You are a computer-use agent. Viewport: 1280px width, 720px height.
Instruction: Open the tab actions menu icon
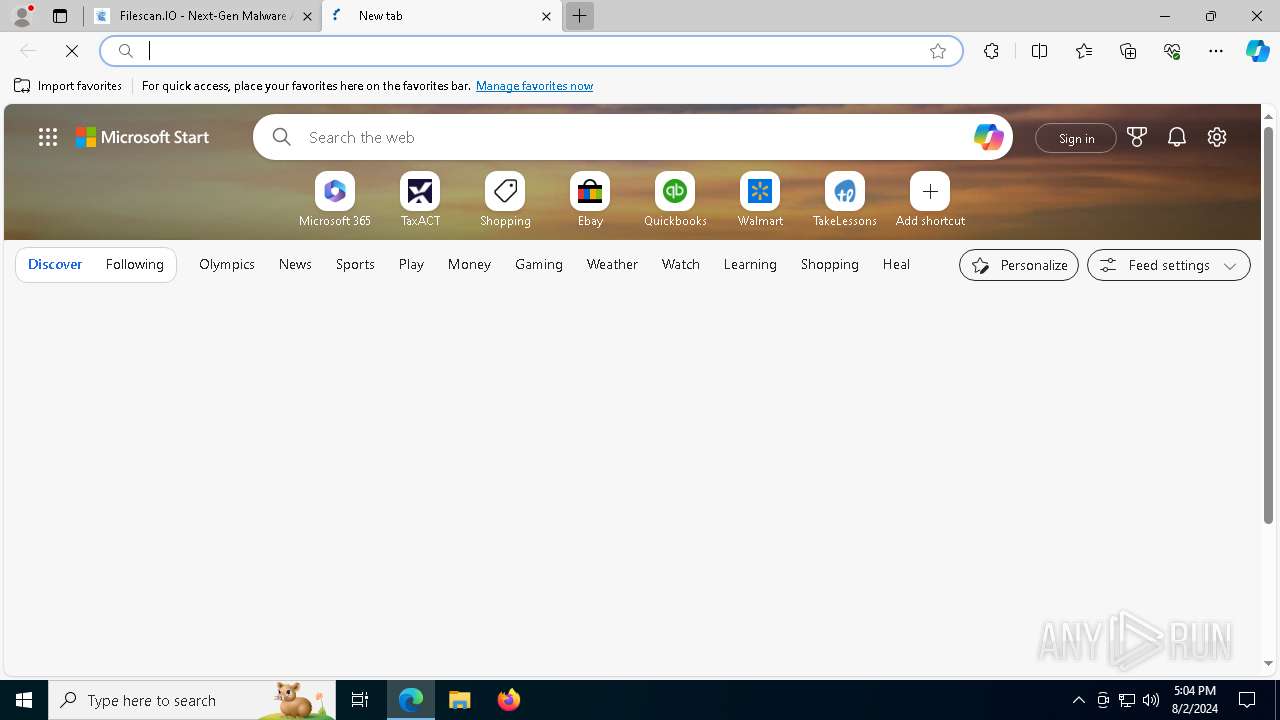click(60, 16)
